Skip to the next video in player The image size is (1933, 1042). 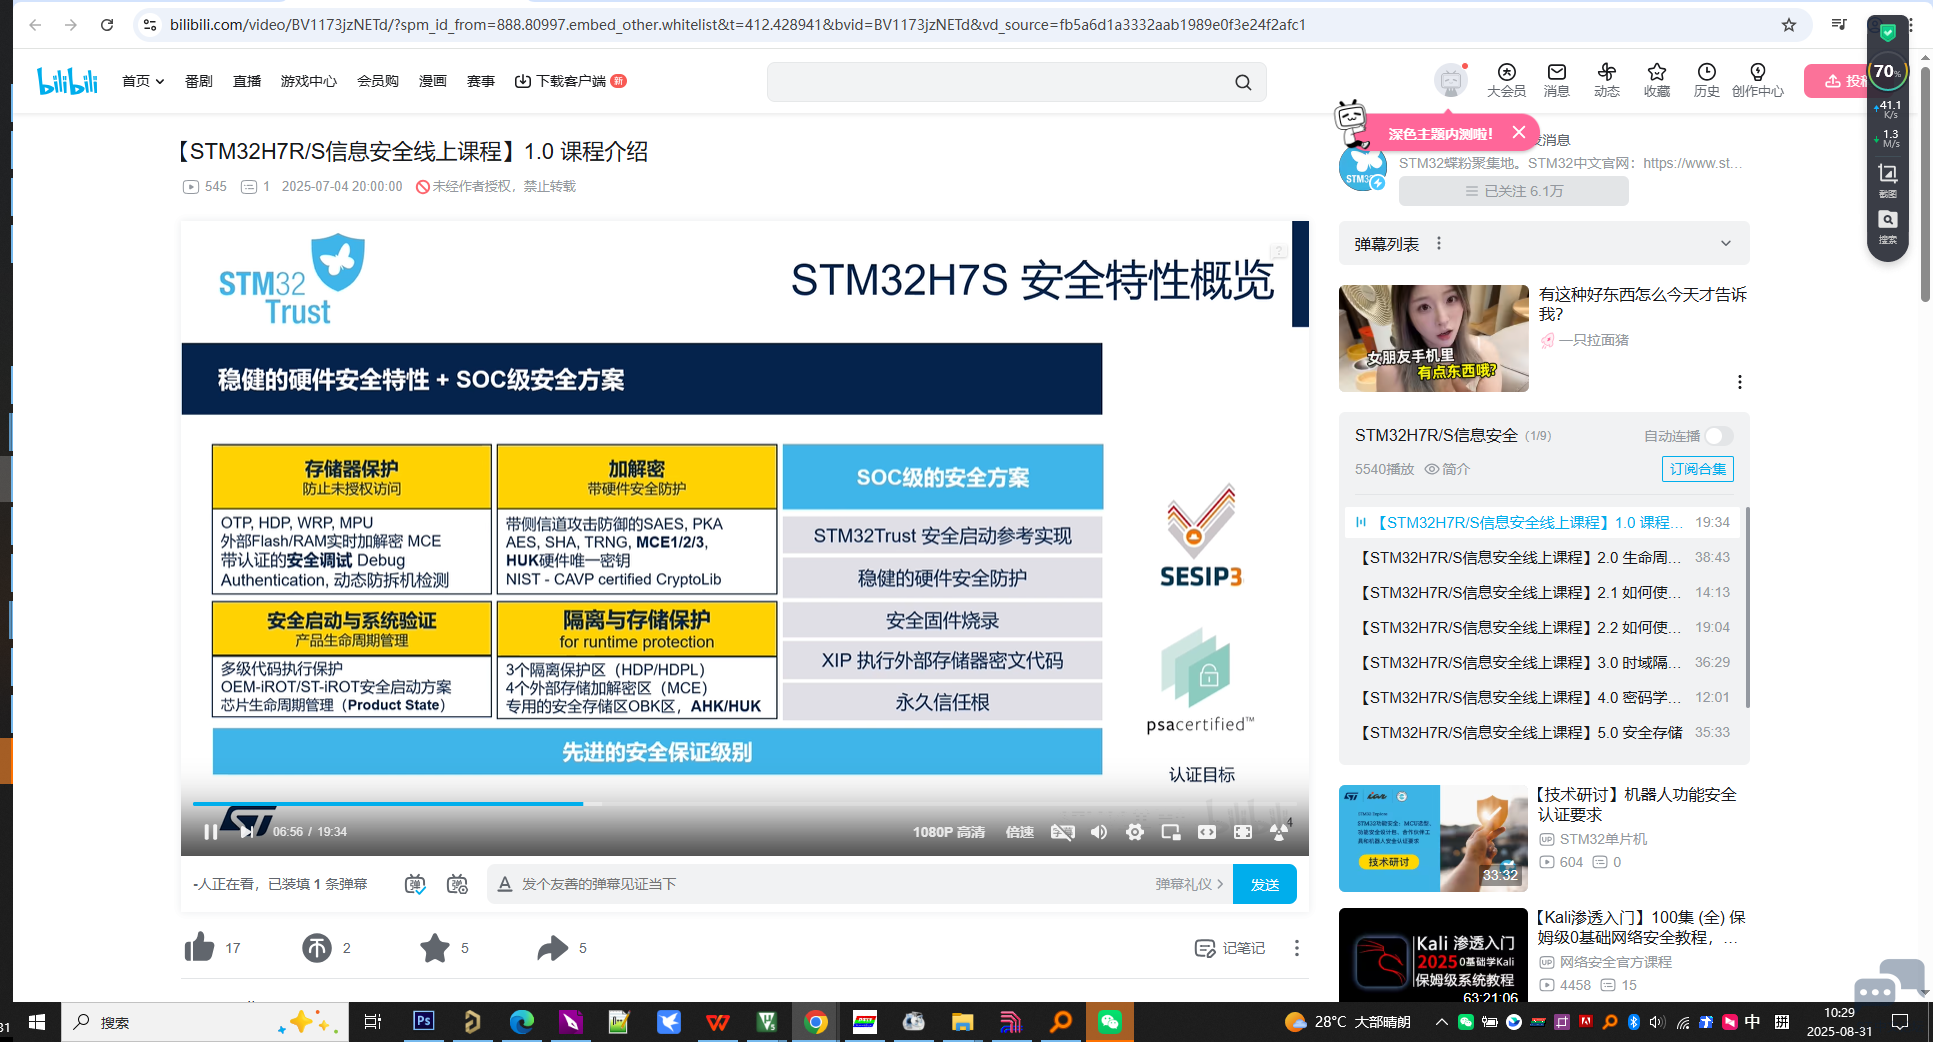click(246, 832)
